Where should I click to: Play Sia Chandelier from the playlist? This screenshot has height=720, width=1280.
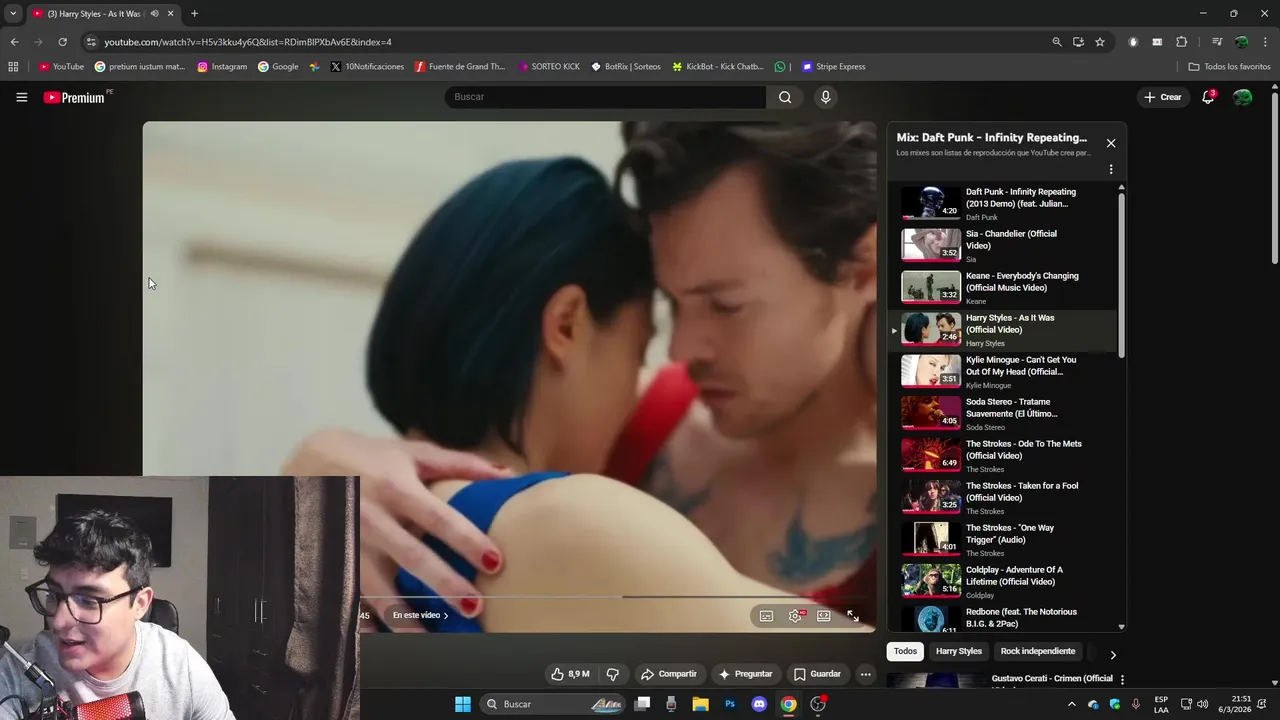tap(1000, 245)
